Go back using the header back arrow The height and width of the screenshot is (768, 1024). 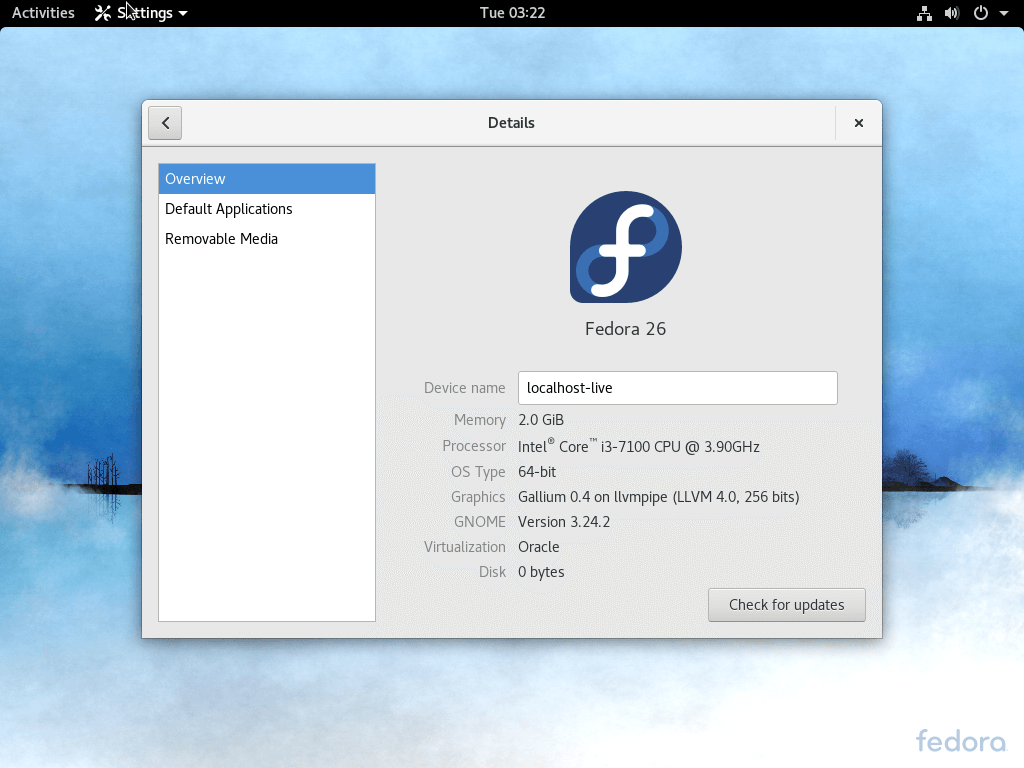[165, 123]
